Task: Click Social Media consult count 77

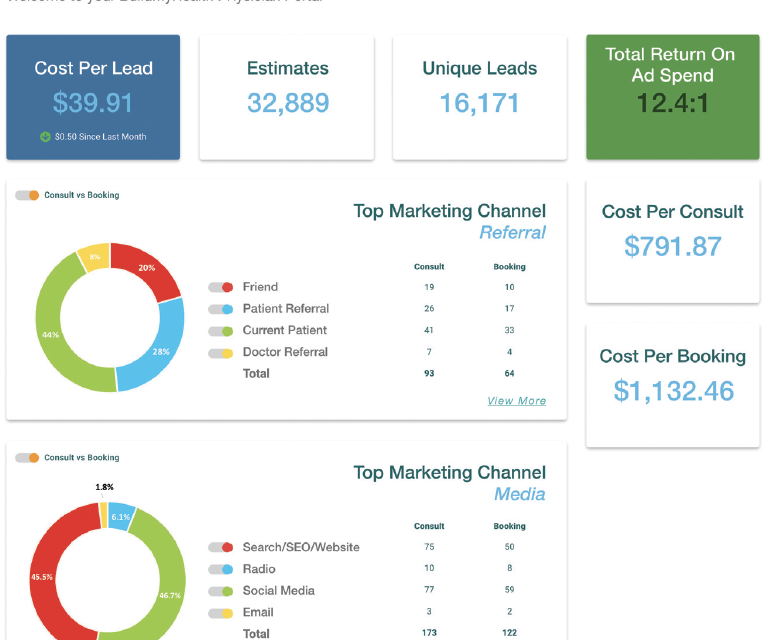Action: click(429, 590)
